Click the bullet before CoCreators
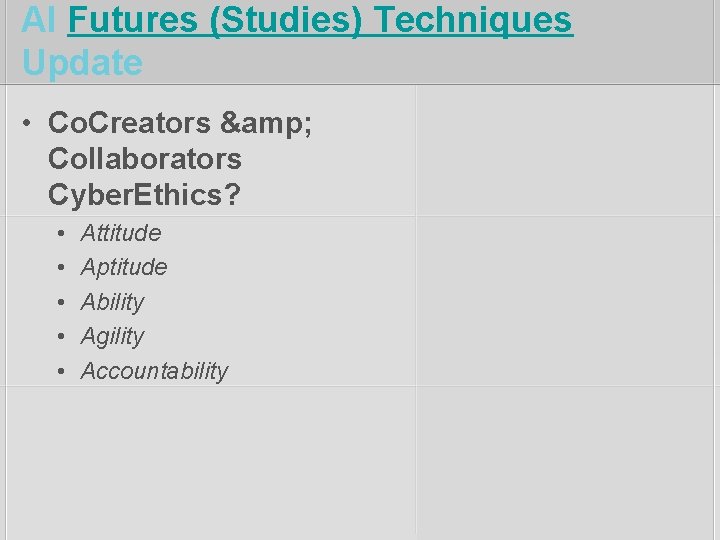 tap(27, 123)
